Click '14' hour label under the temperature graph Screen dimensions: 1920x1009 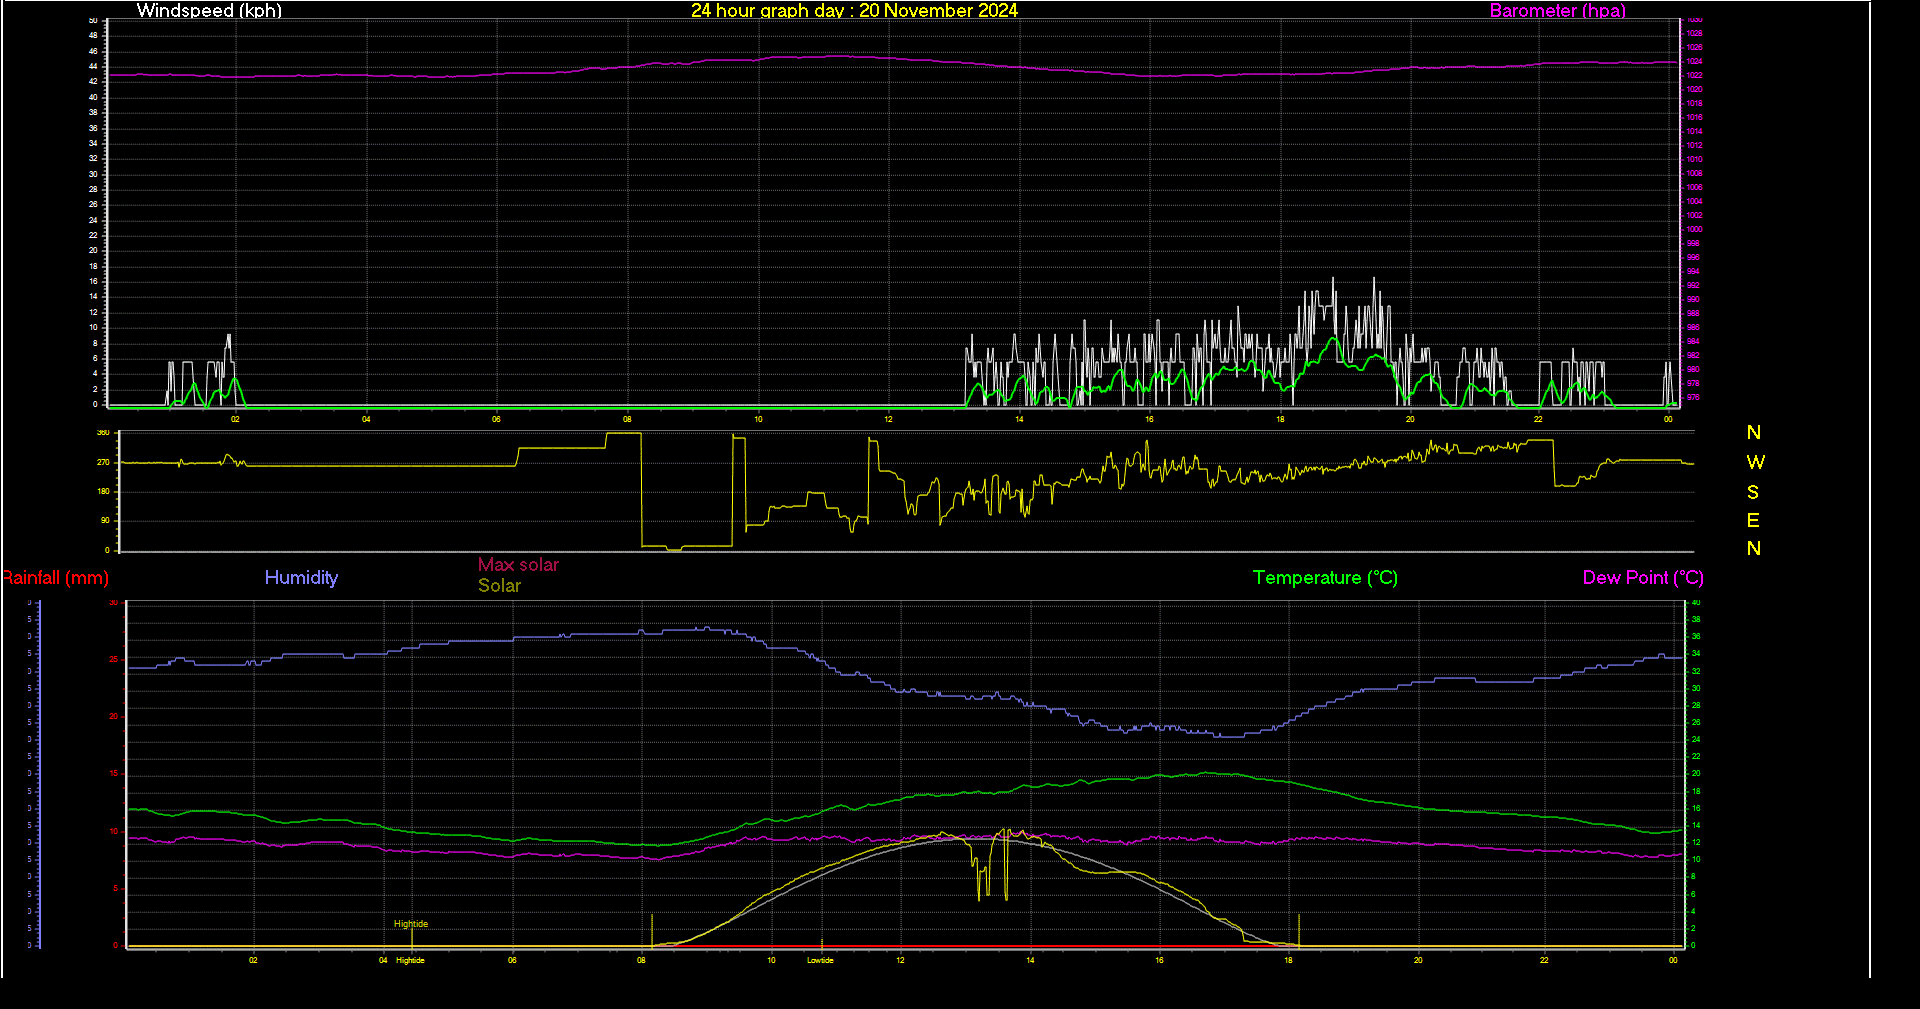(1030, 960)
